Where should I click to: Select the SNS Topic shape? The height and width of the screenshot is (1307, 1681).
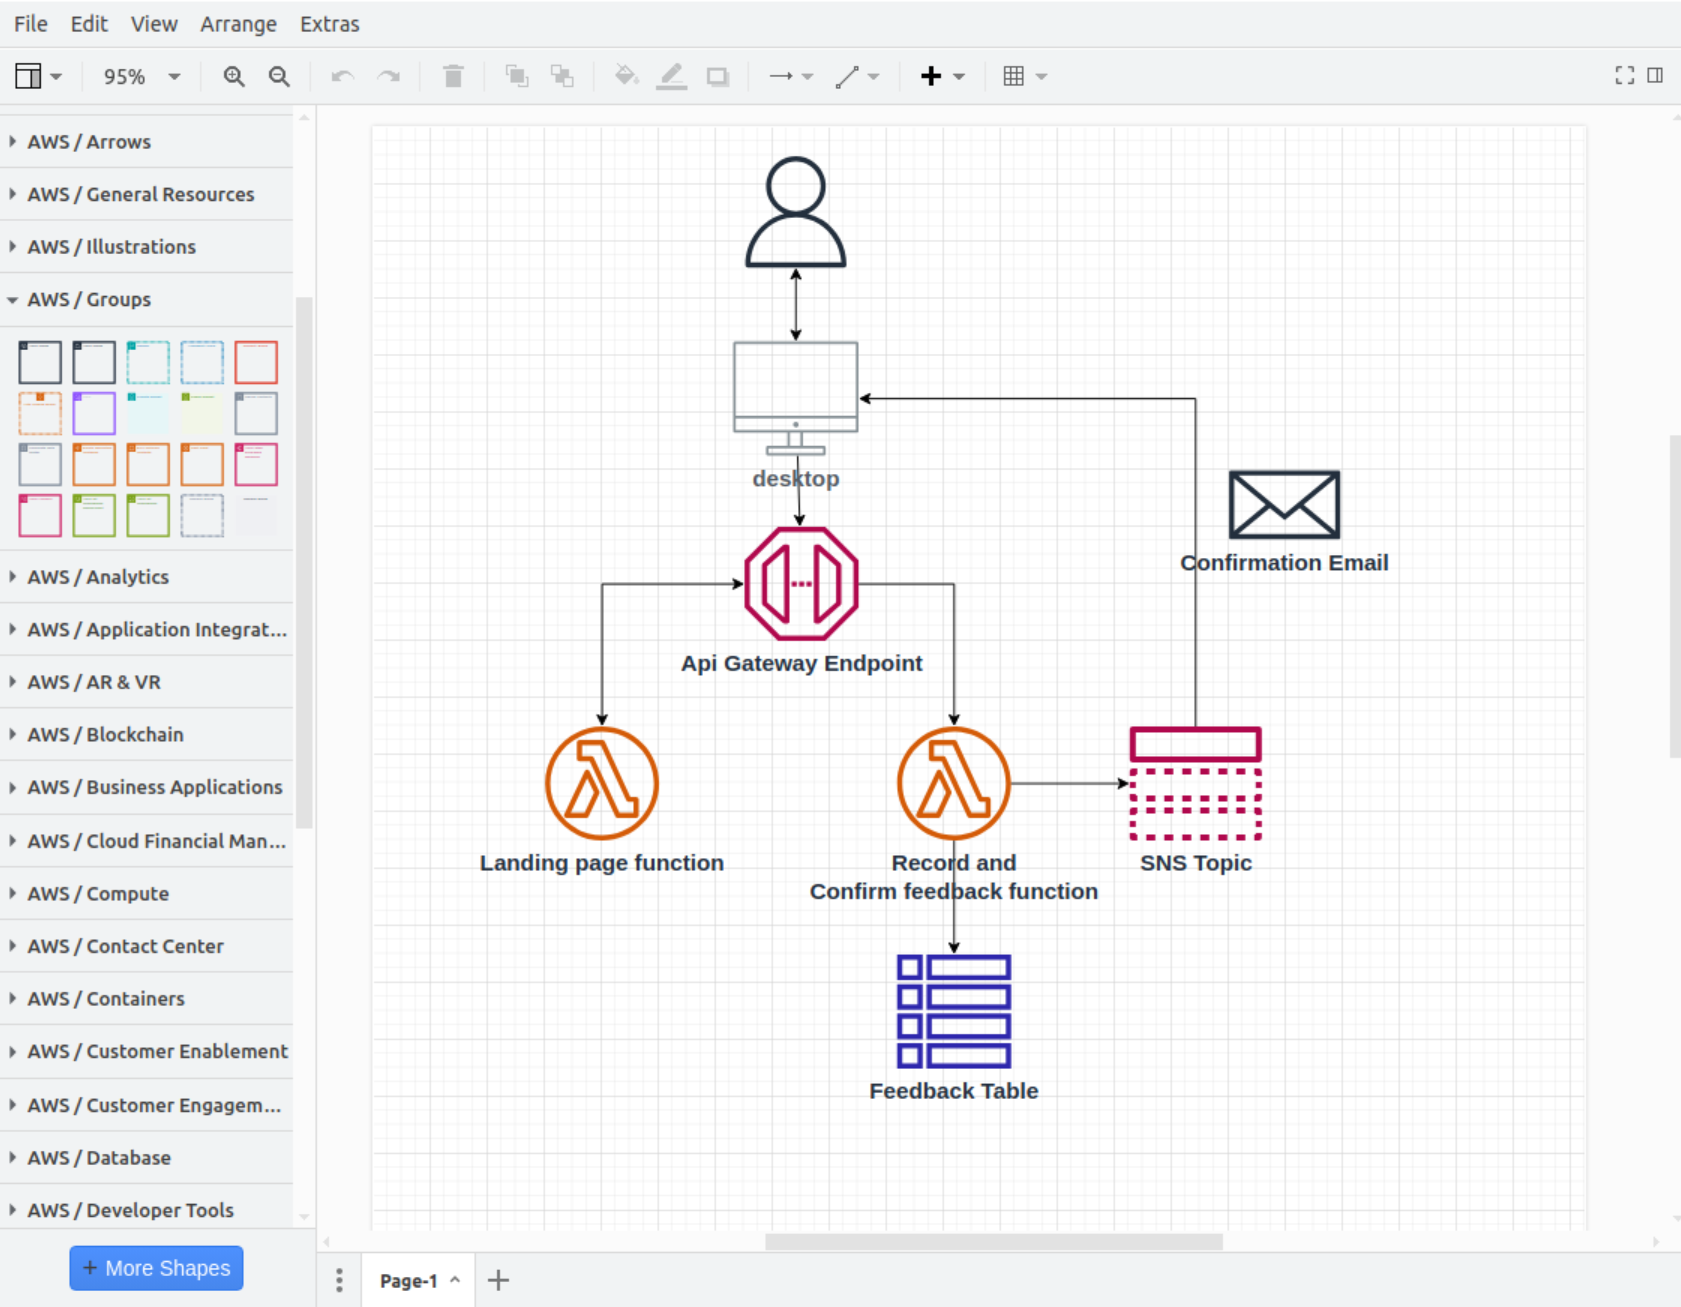1196,784
